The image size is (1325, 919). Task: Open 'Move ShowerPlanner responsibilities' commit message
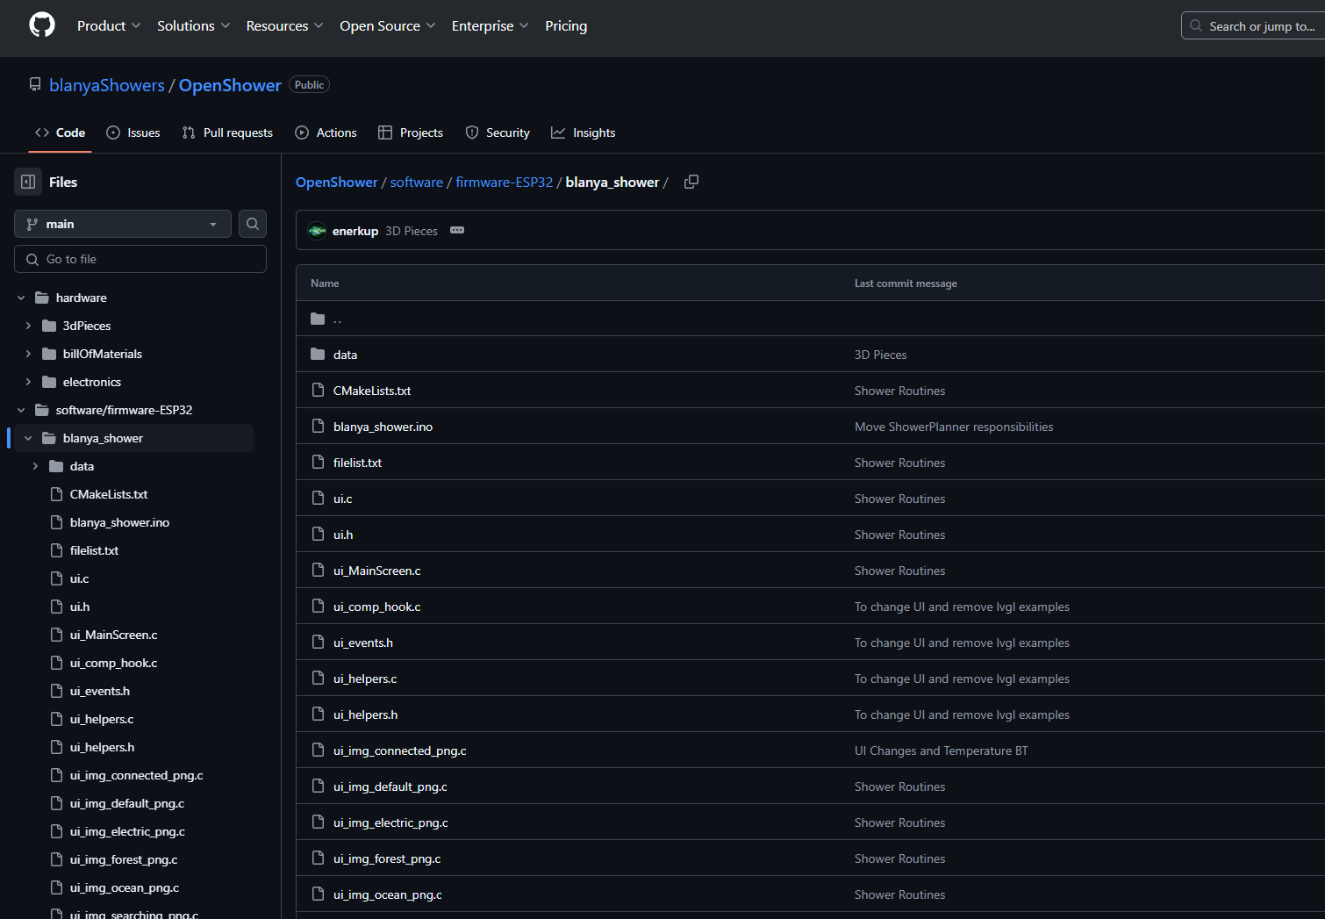click(954, 427)
